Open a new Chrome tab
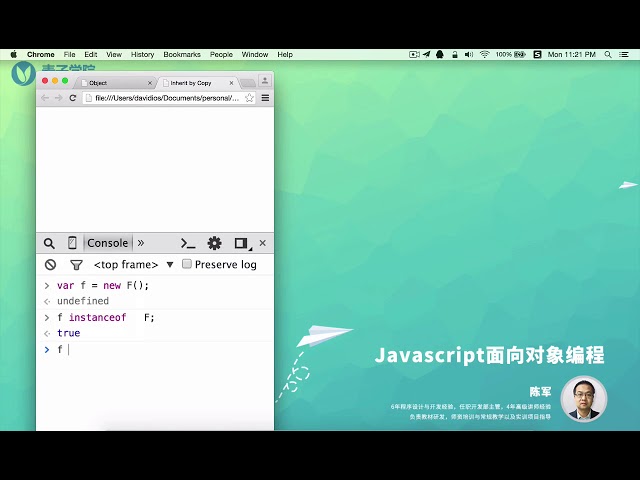640x480 pixels. (247, 83)
